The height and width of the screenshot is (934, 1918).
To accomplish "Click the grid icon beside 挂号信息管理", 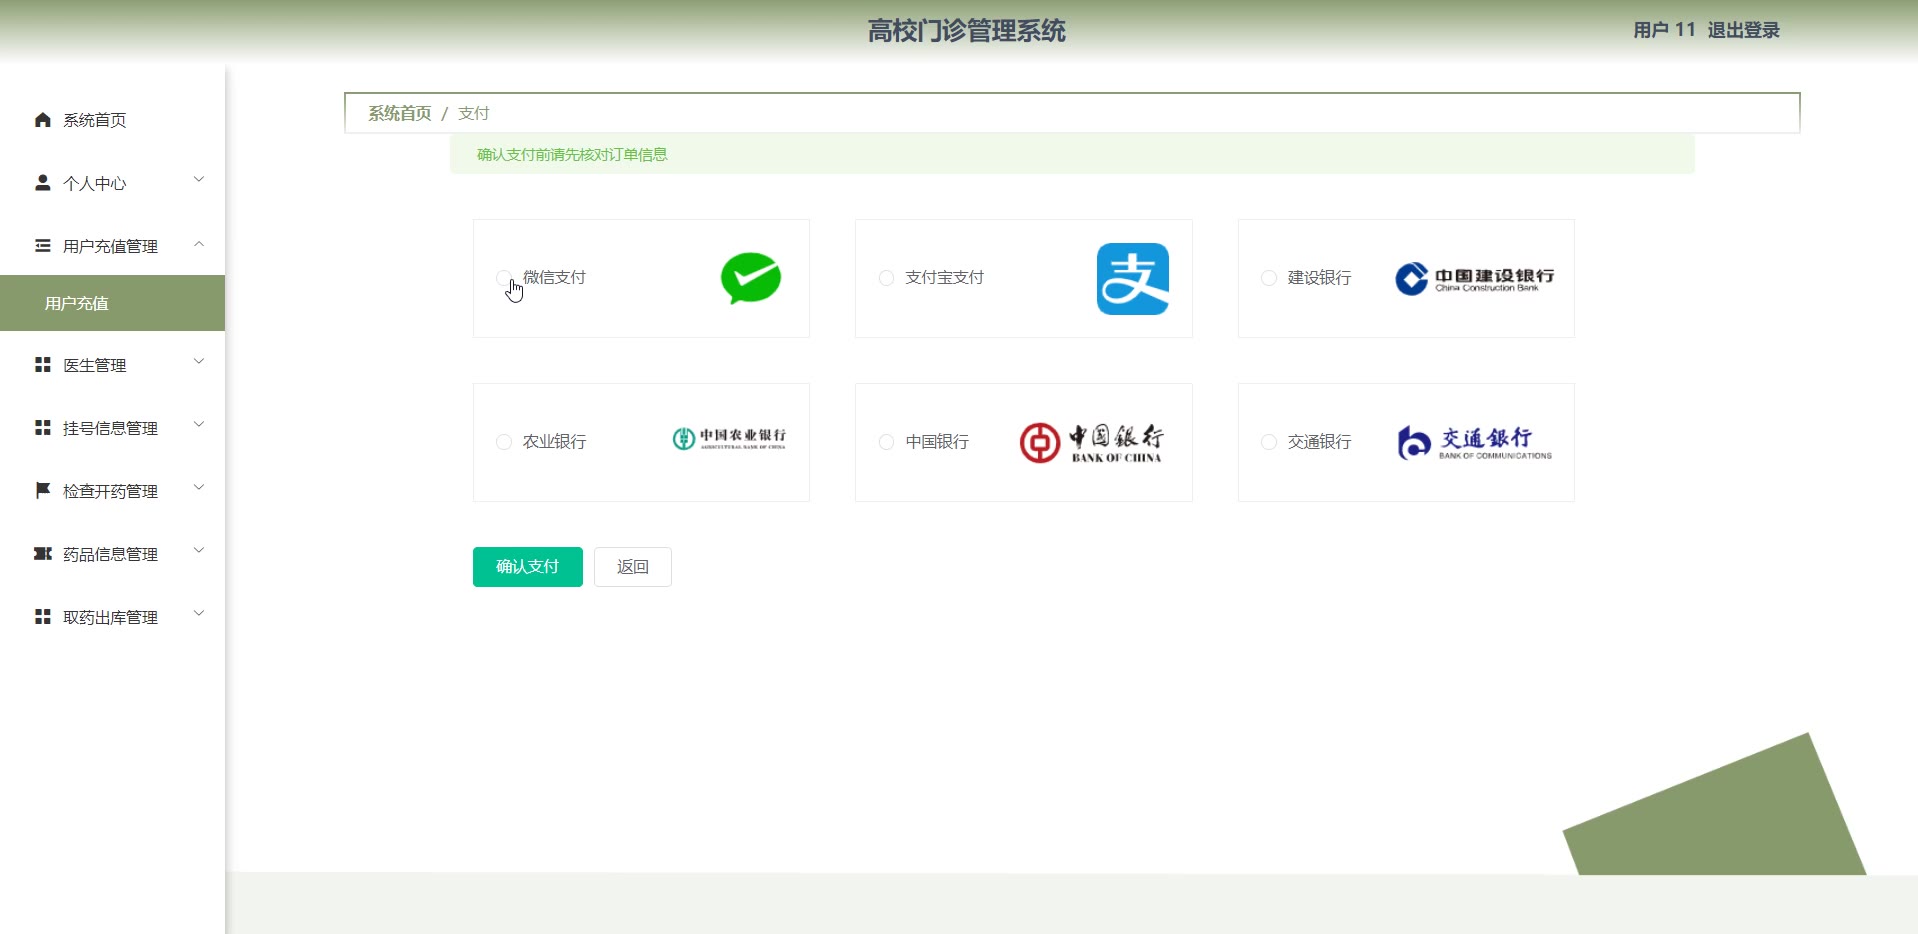I will (x=42, y=428).
